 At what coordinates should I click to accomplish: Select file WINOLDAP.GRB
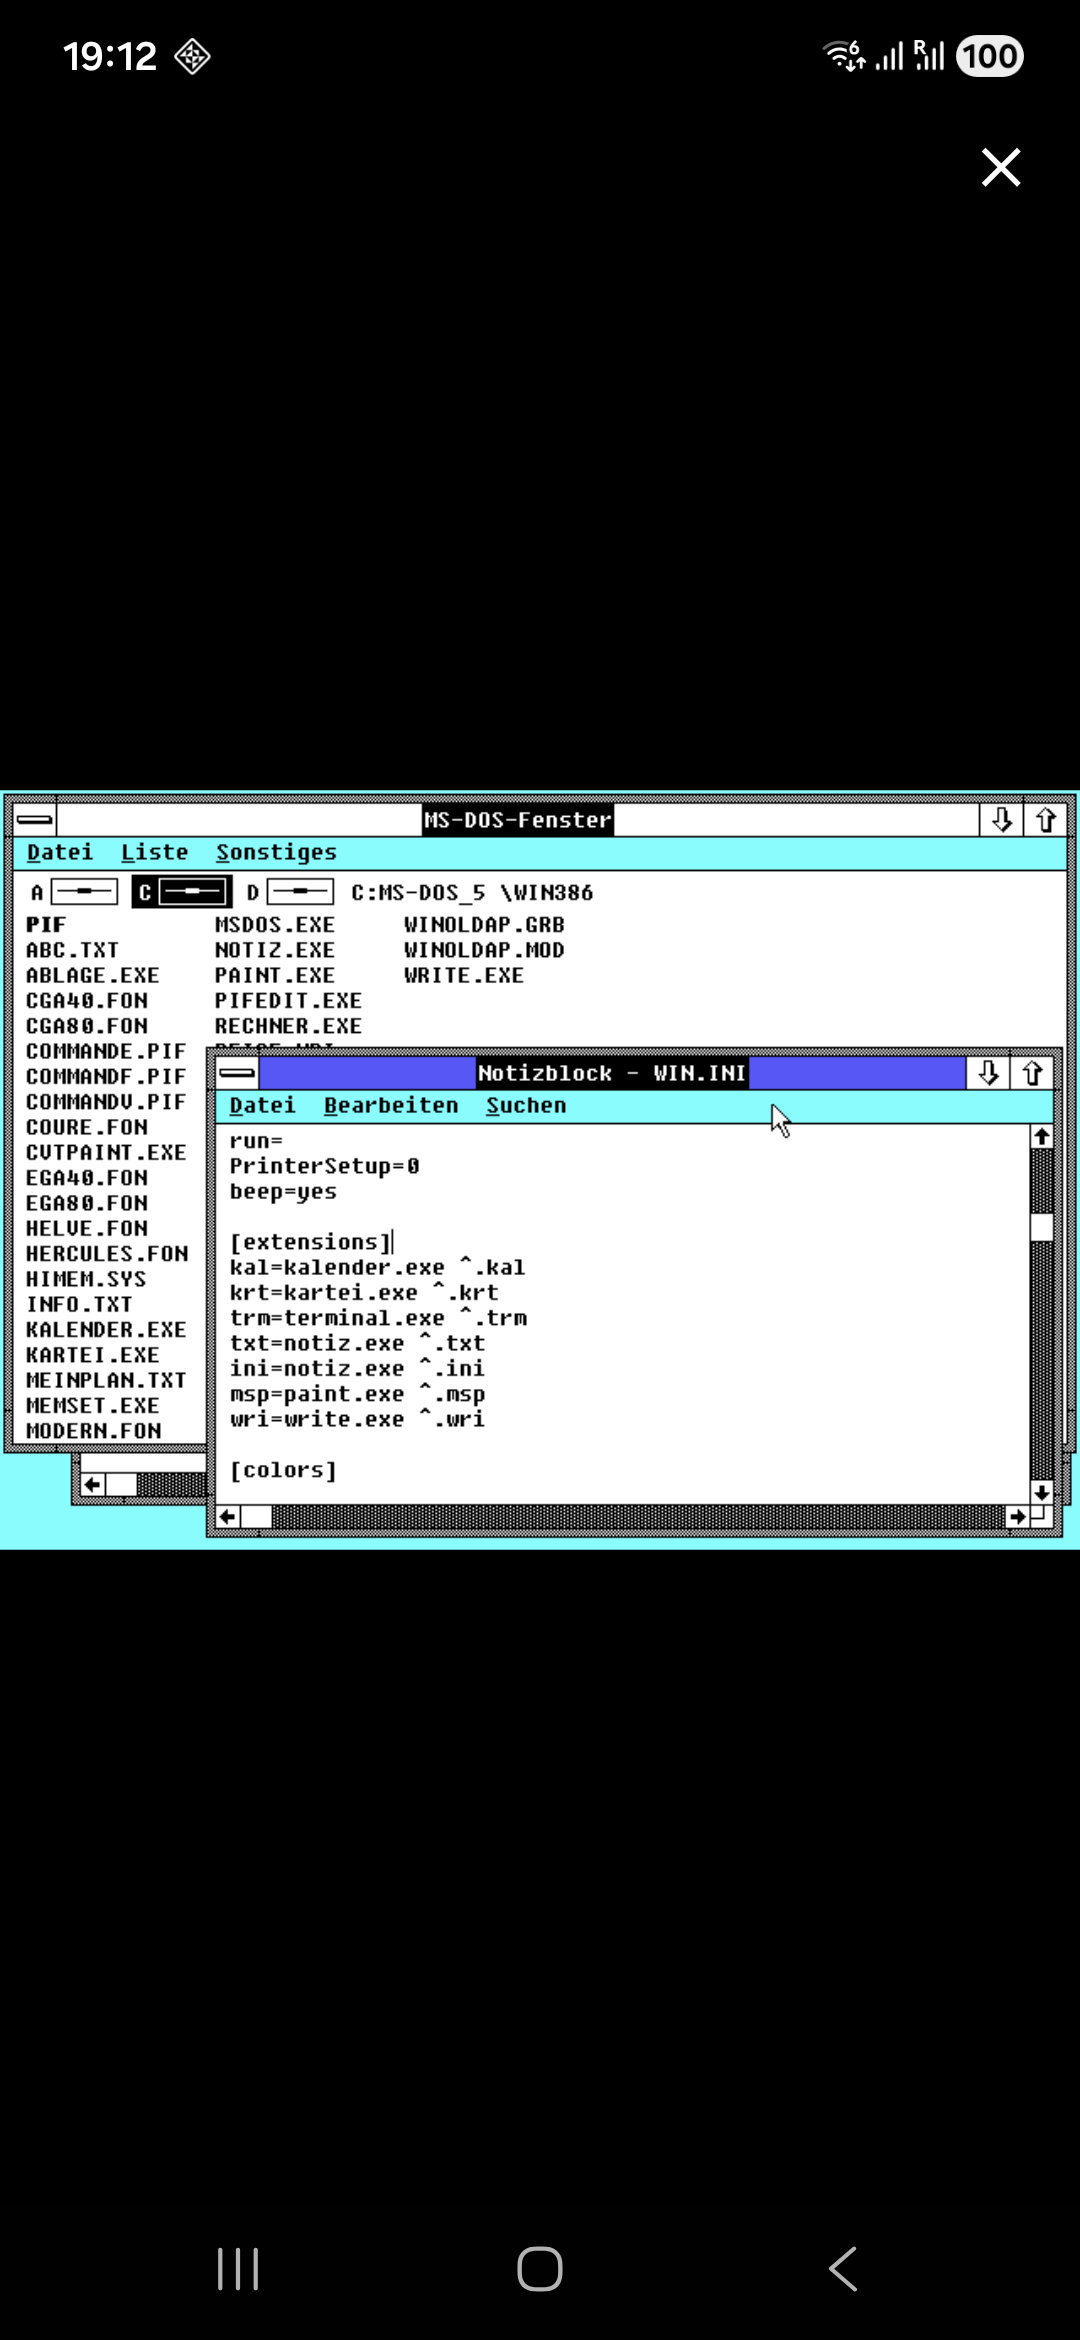click(x=484, y=925)
